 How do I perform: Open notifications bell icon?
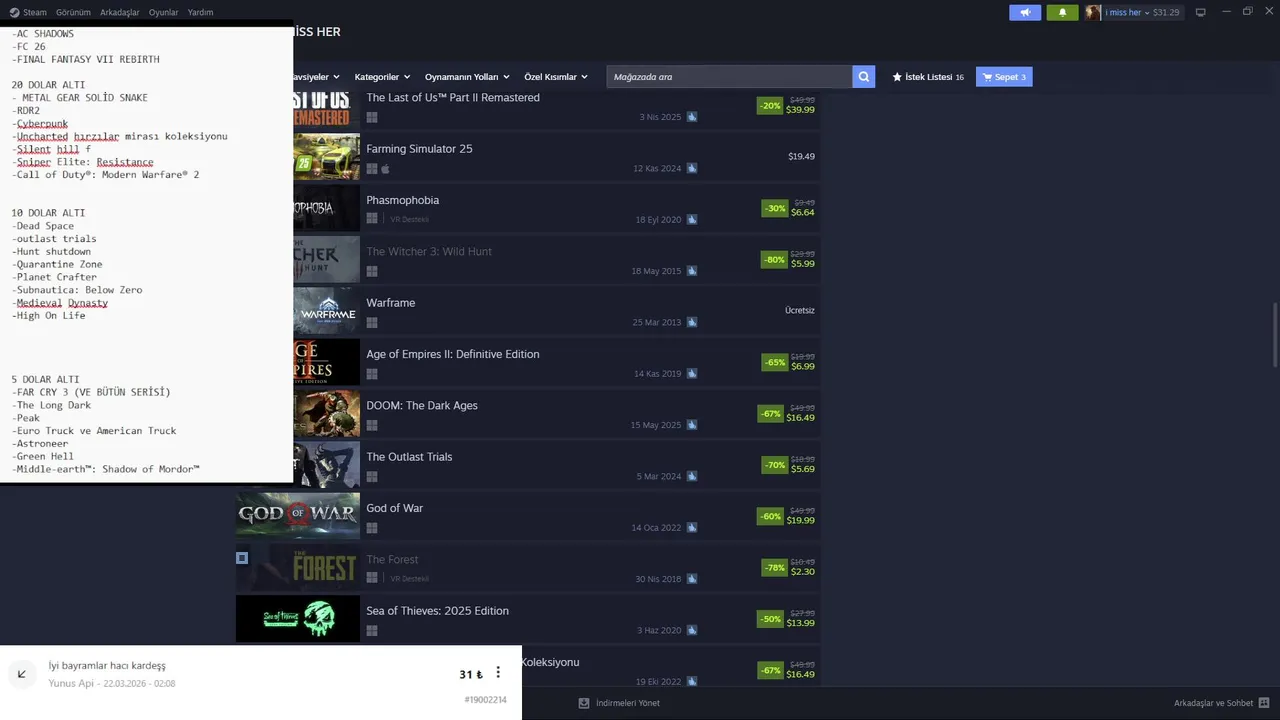[x=1062, y=12]
